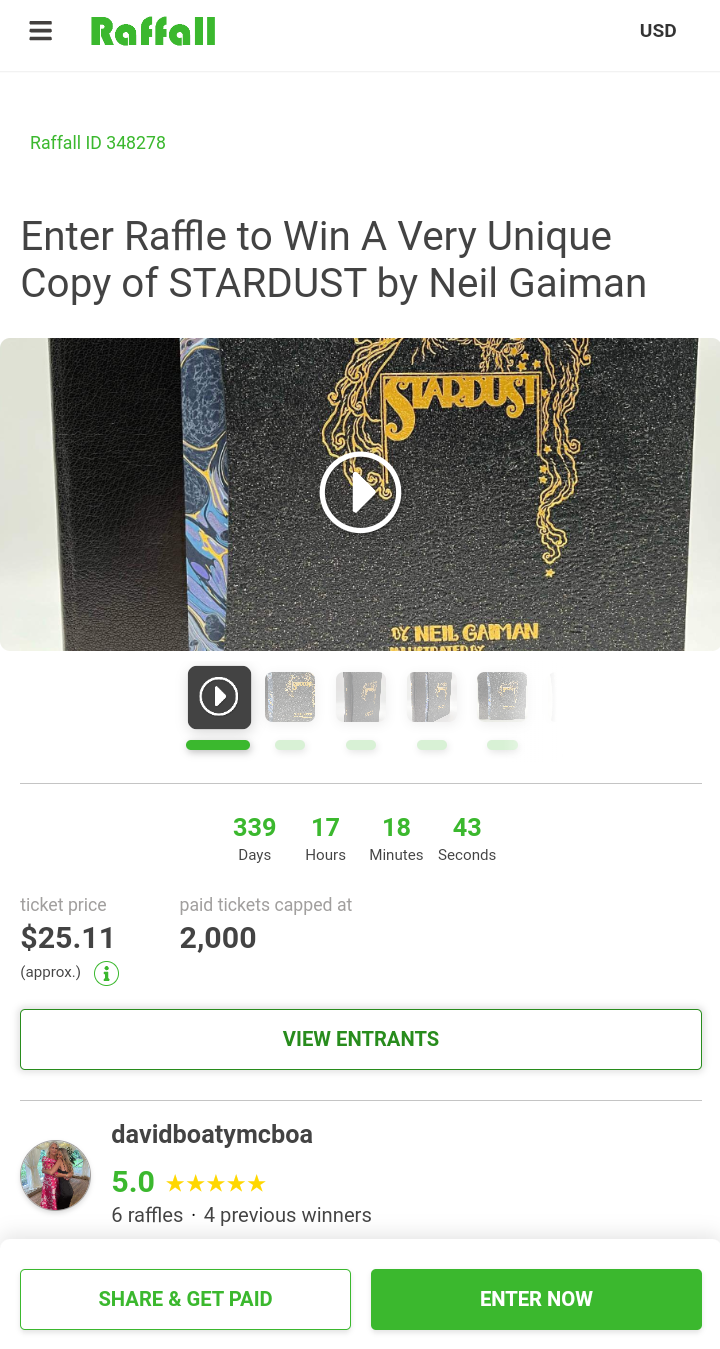
Task: Click the ticket price info icon
Action: coord(106,973)
